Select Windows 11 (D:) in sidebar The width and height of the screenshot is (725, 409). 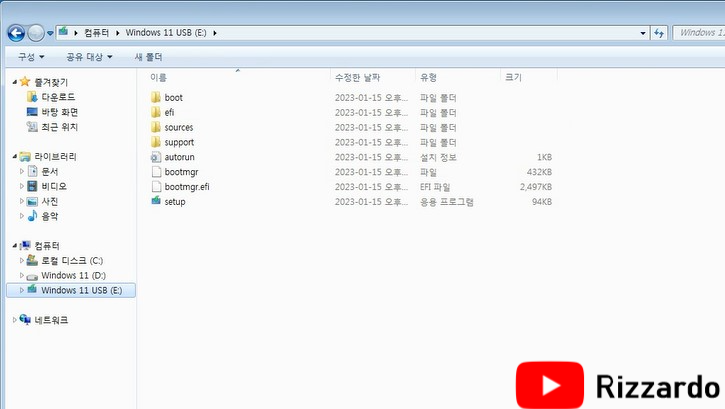click(x=73, y=275)
